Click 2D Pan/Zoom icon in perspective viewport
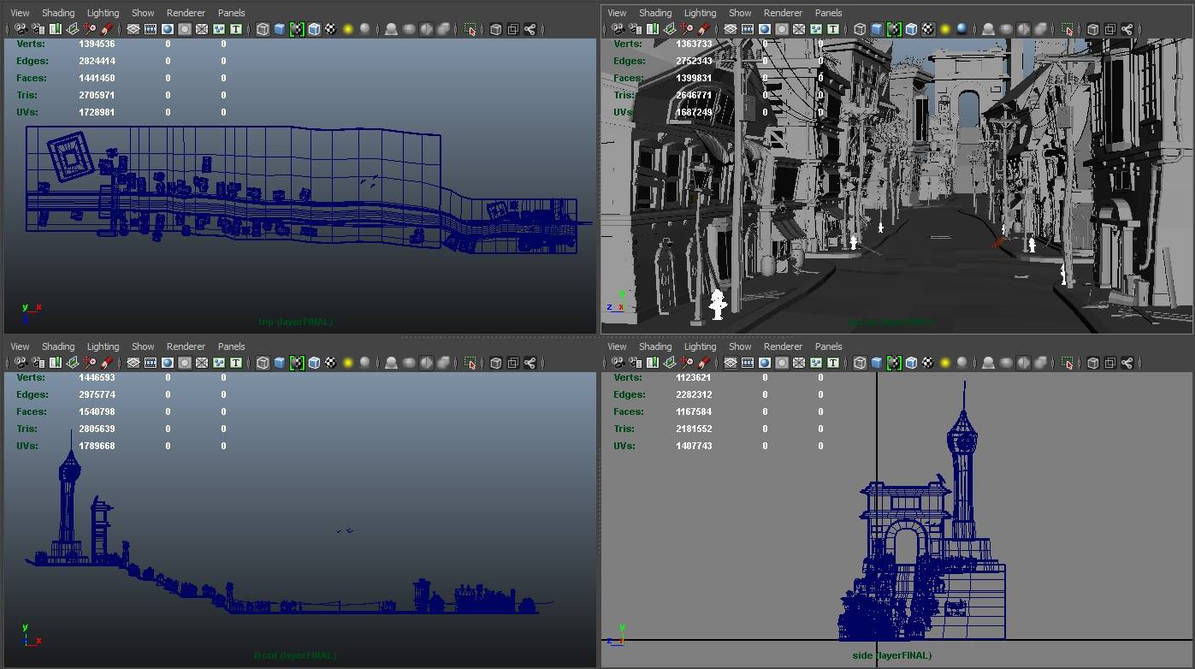1195x669 pixels. (x=687, y=29)
